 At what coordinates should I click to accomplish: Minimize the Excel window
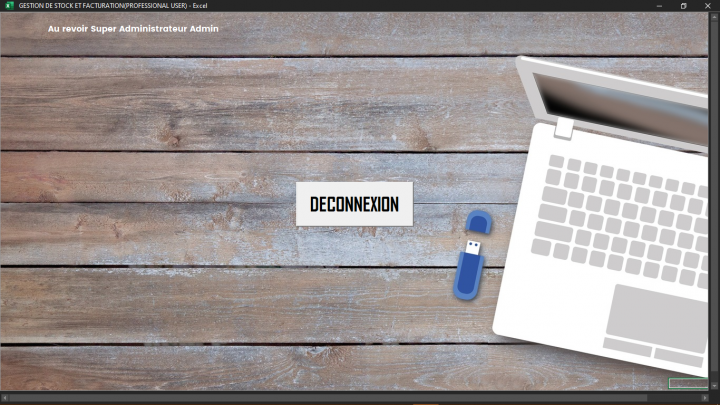pos(660,5)
